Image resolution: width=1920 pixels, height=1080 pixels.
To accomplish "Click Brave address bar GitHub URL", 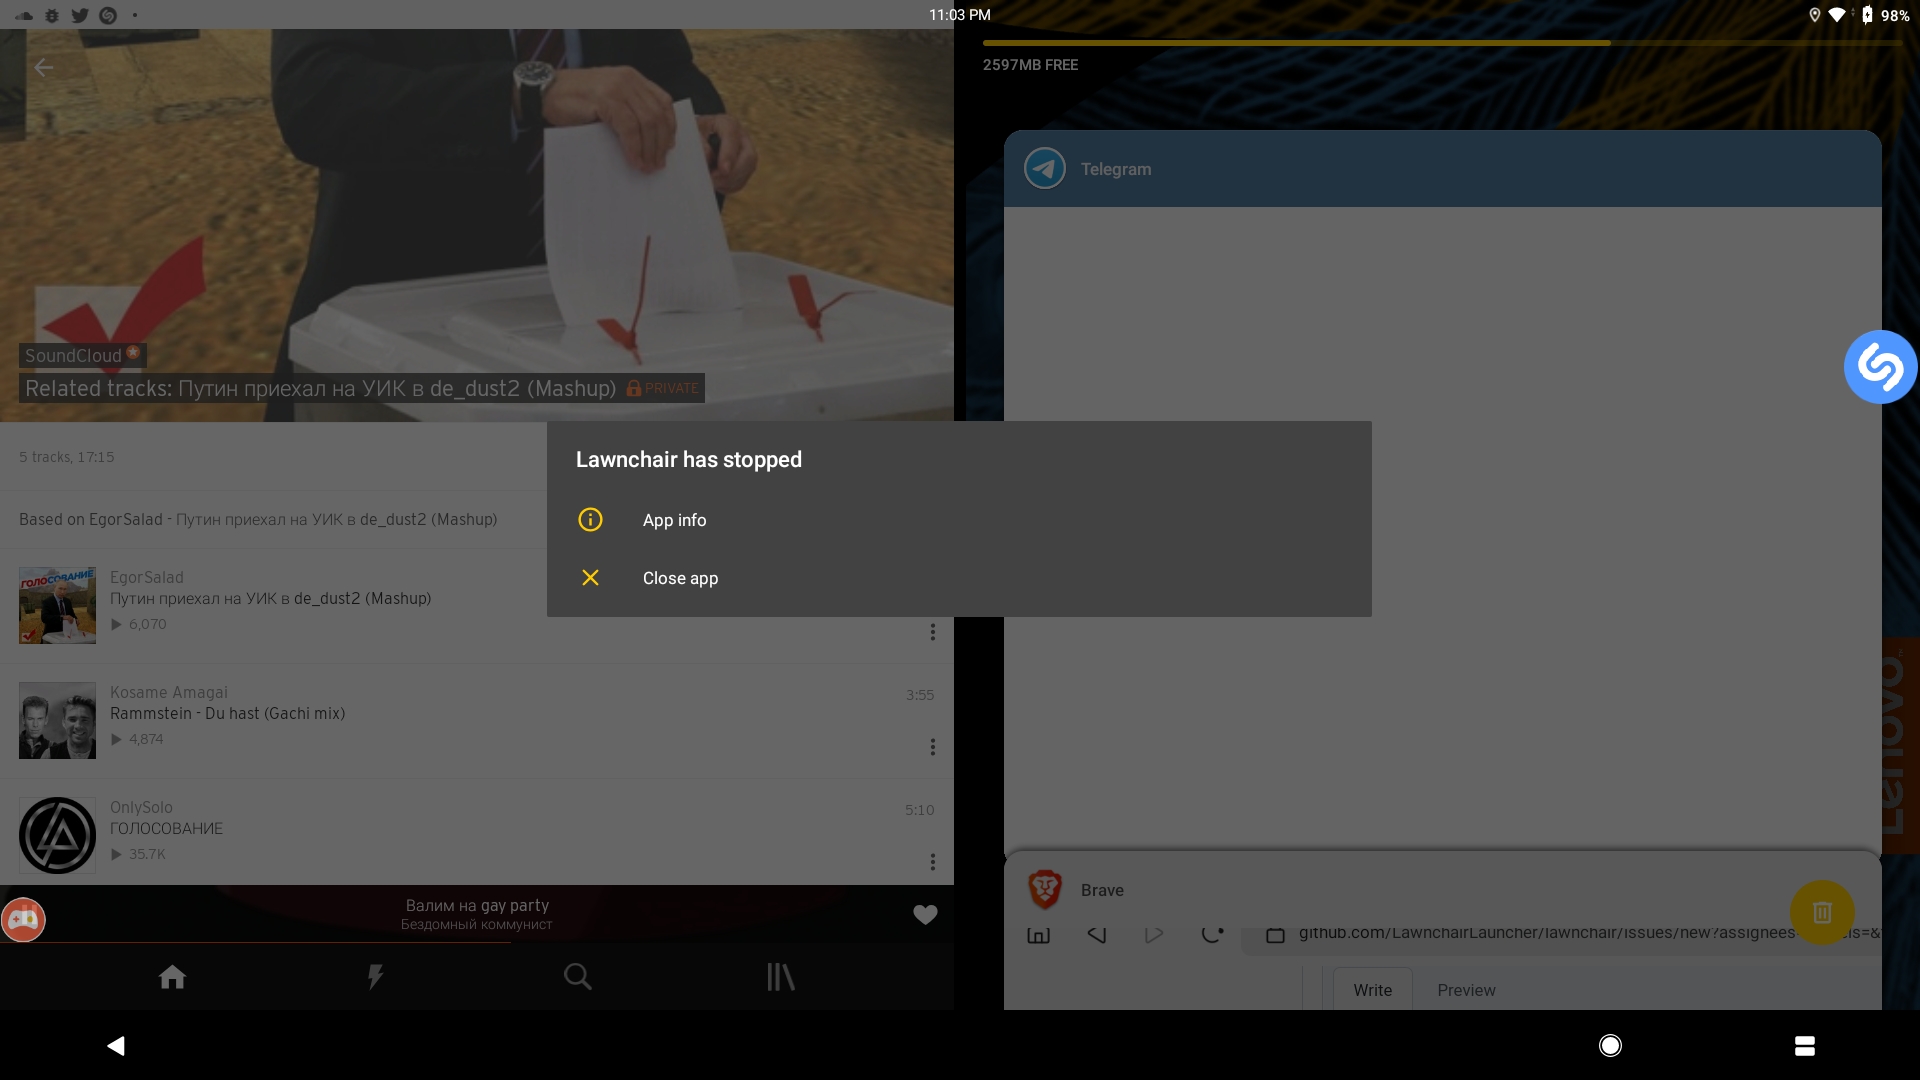I will (1560, 934).
